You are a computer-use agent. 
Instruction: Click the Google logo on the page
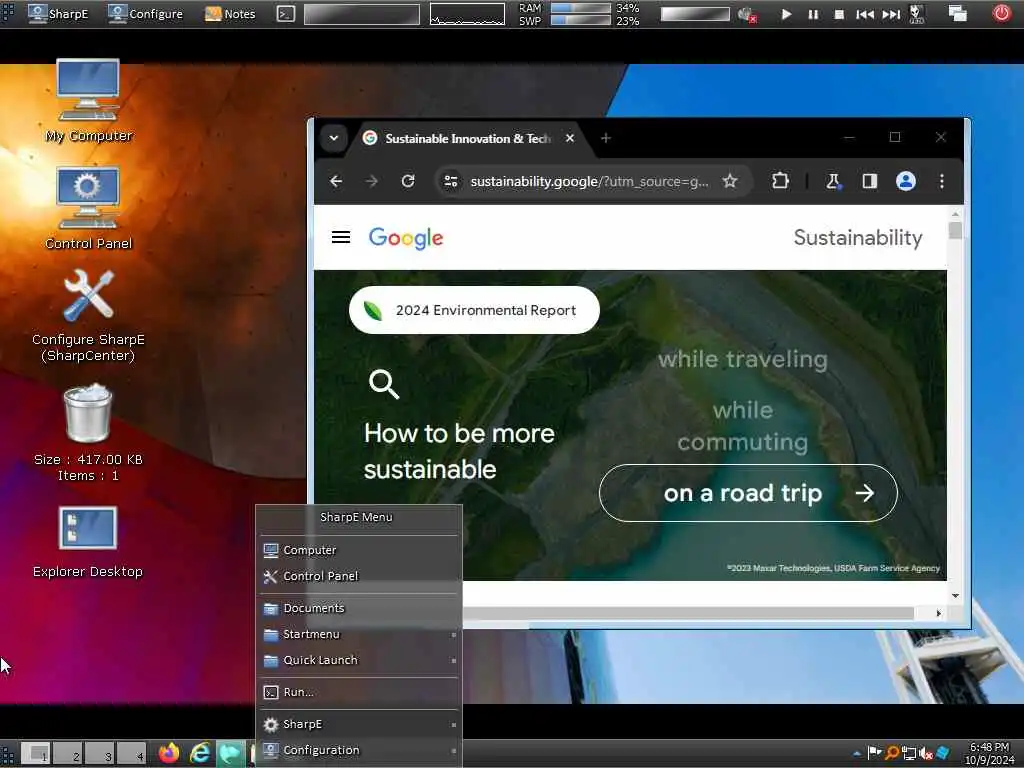tap(406, 238)
